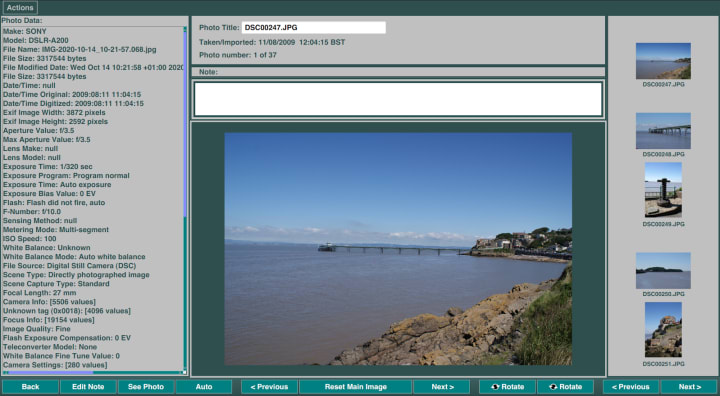Click the Photo Data horizontal scrollbar
720x396 pixels.
pyautogui.click(x=92, y=373)
